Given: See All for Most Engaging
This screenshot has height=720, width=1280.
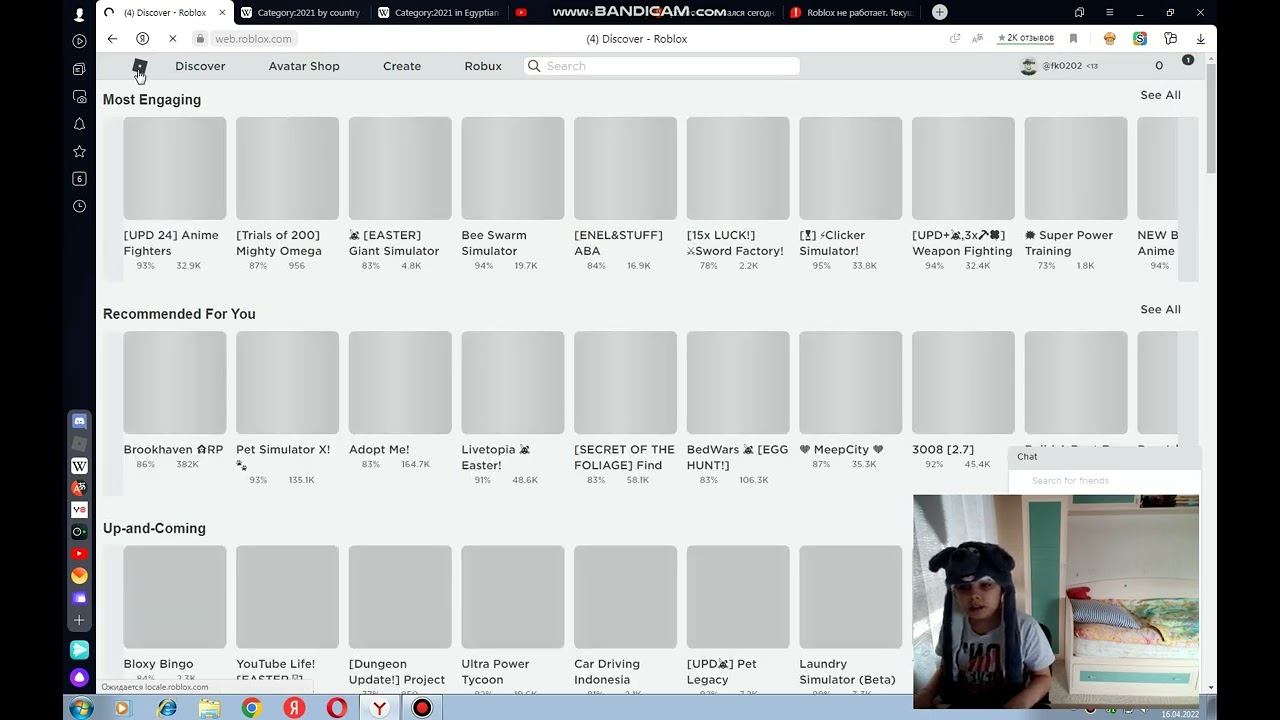Looking at the screenshot, I should pyautogui.click(x=1160, y=95).
